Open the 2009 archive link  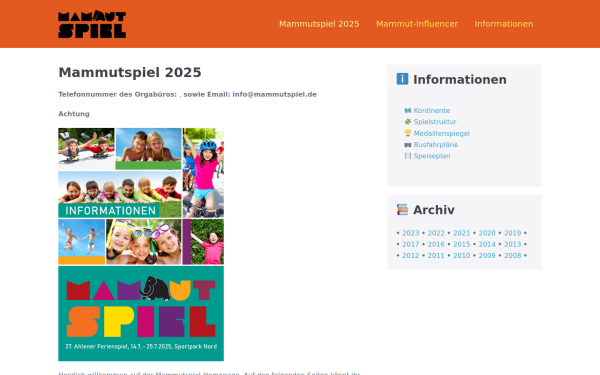(487, 256)
